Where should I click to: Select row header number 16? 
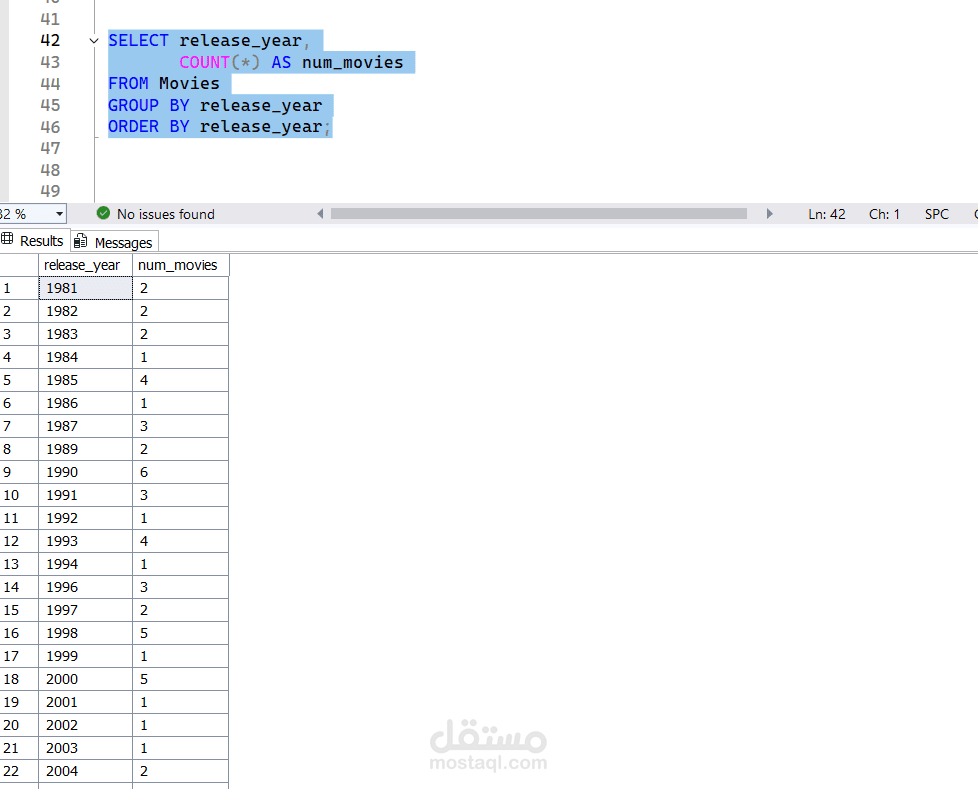[x=19, y=633]
